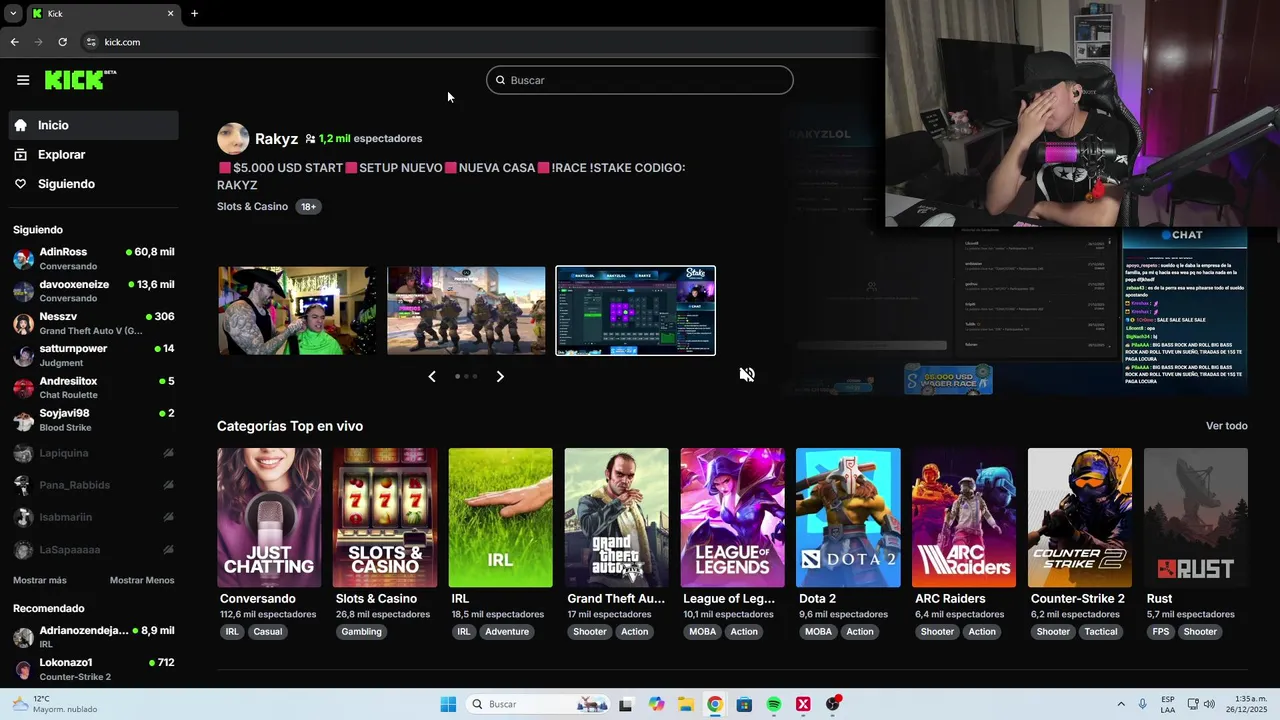Image resolution: width=1280 pixels, height=720 pixels.
Task: Open Slots & Casino category link under Rakyz
Action: coord(252,207)
